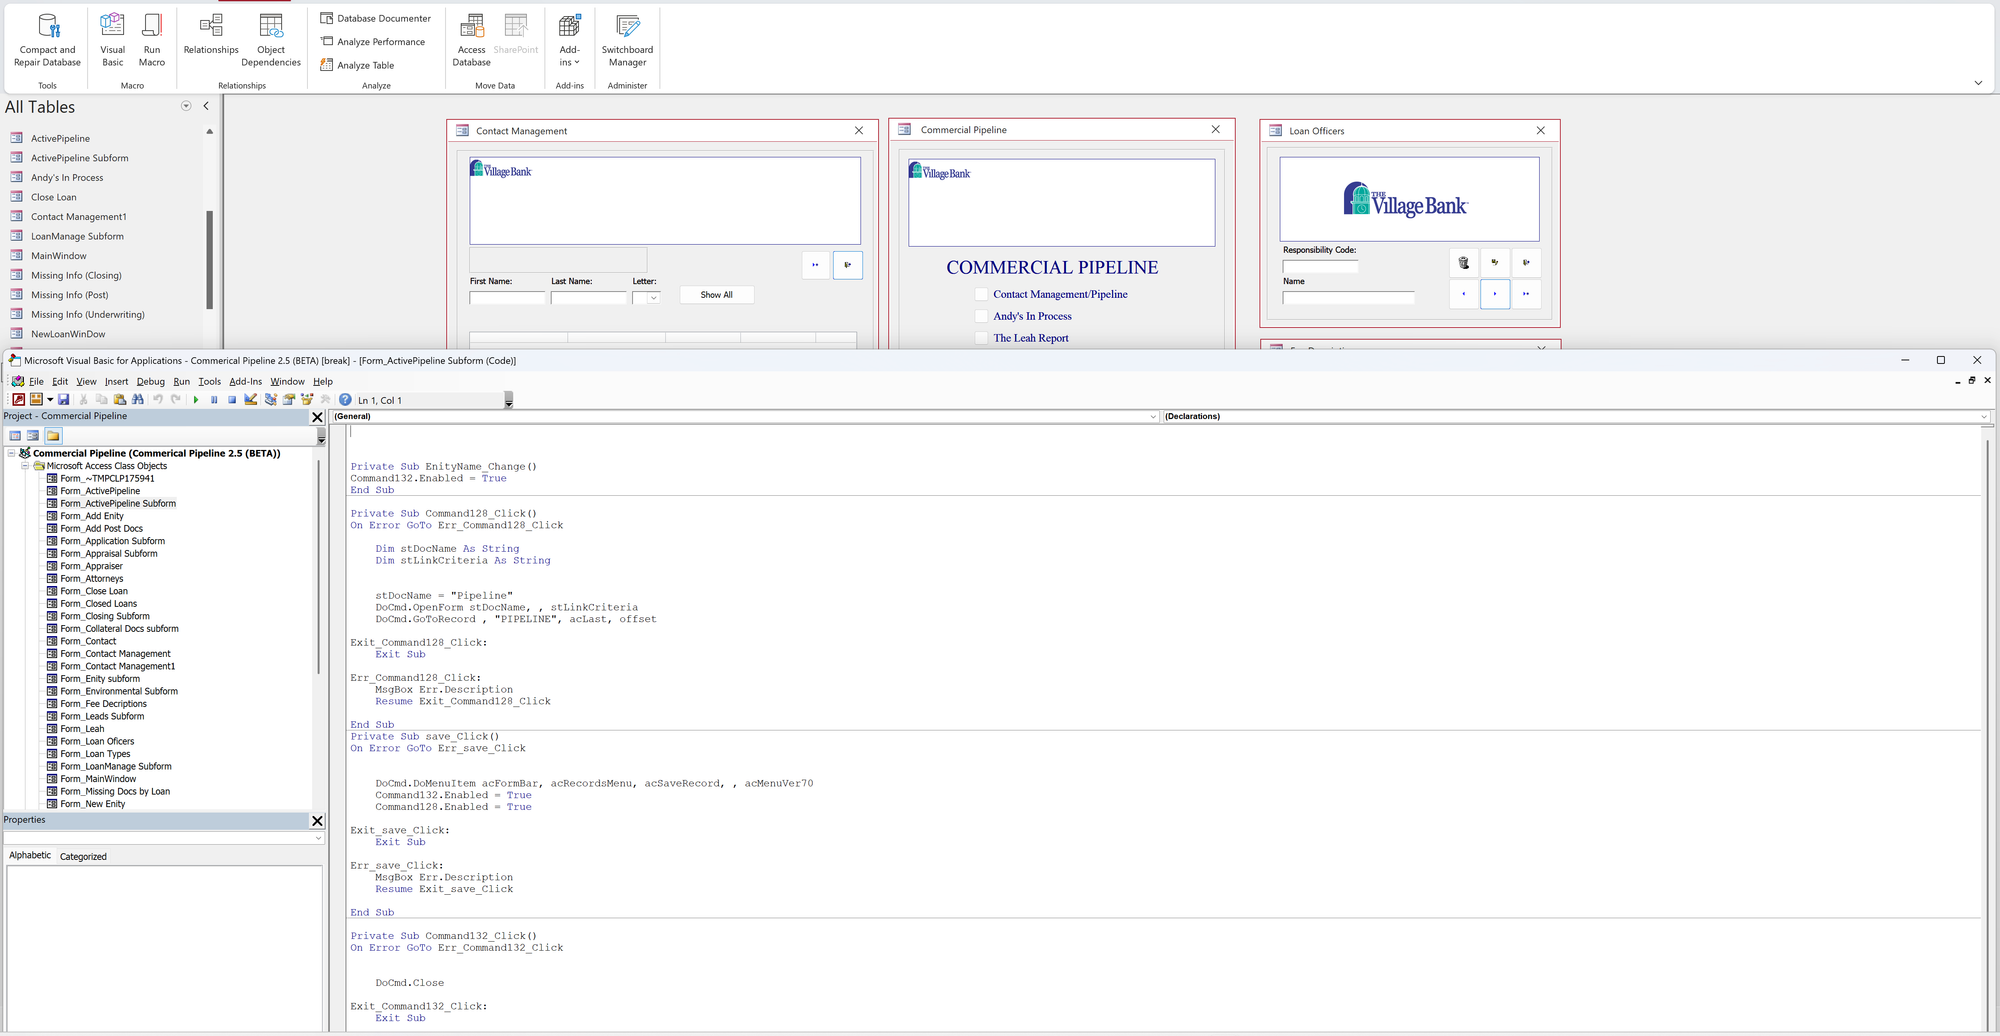Select Form_Loan Officers in project tree
2000x1036 pixels.
click(x=97, y=742)
